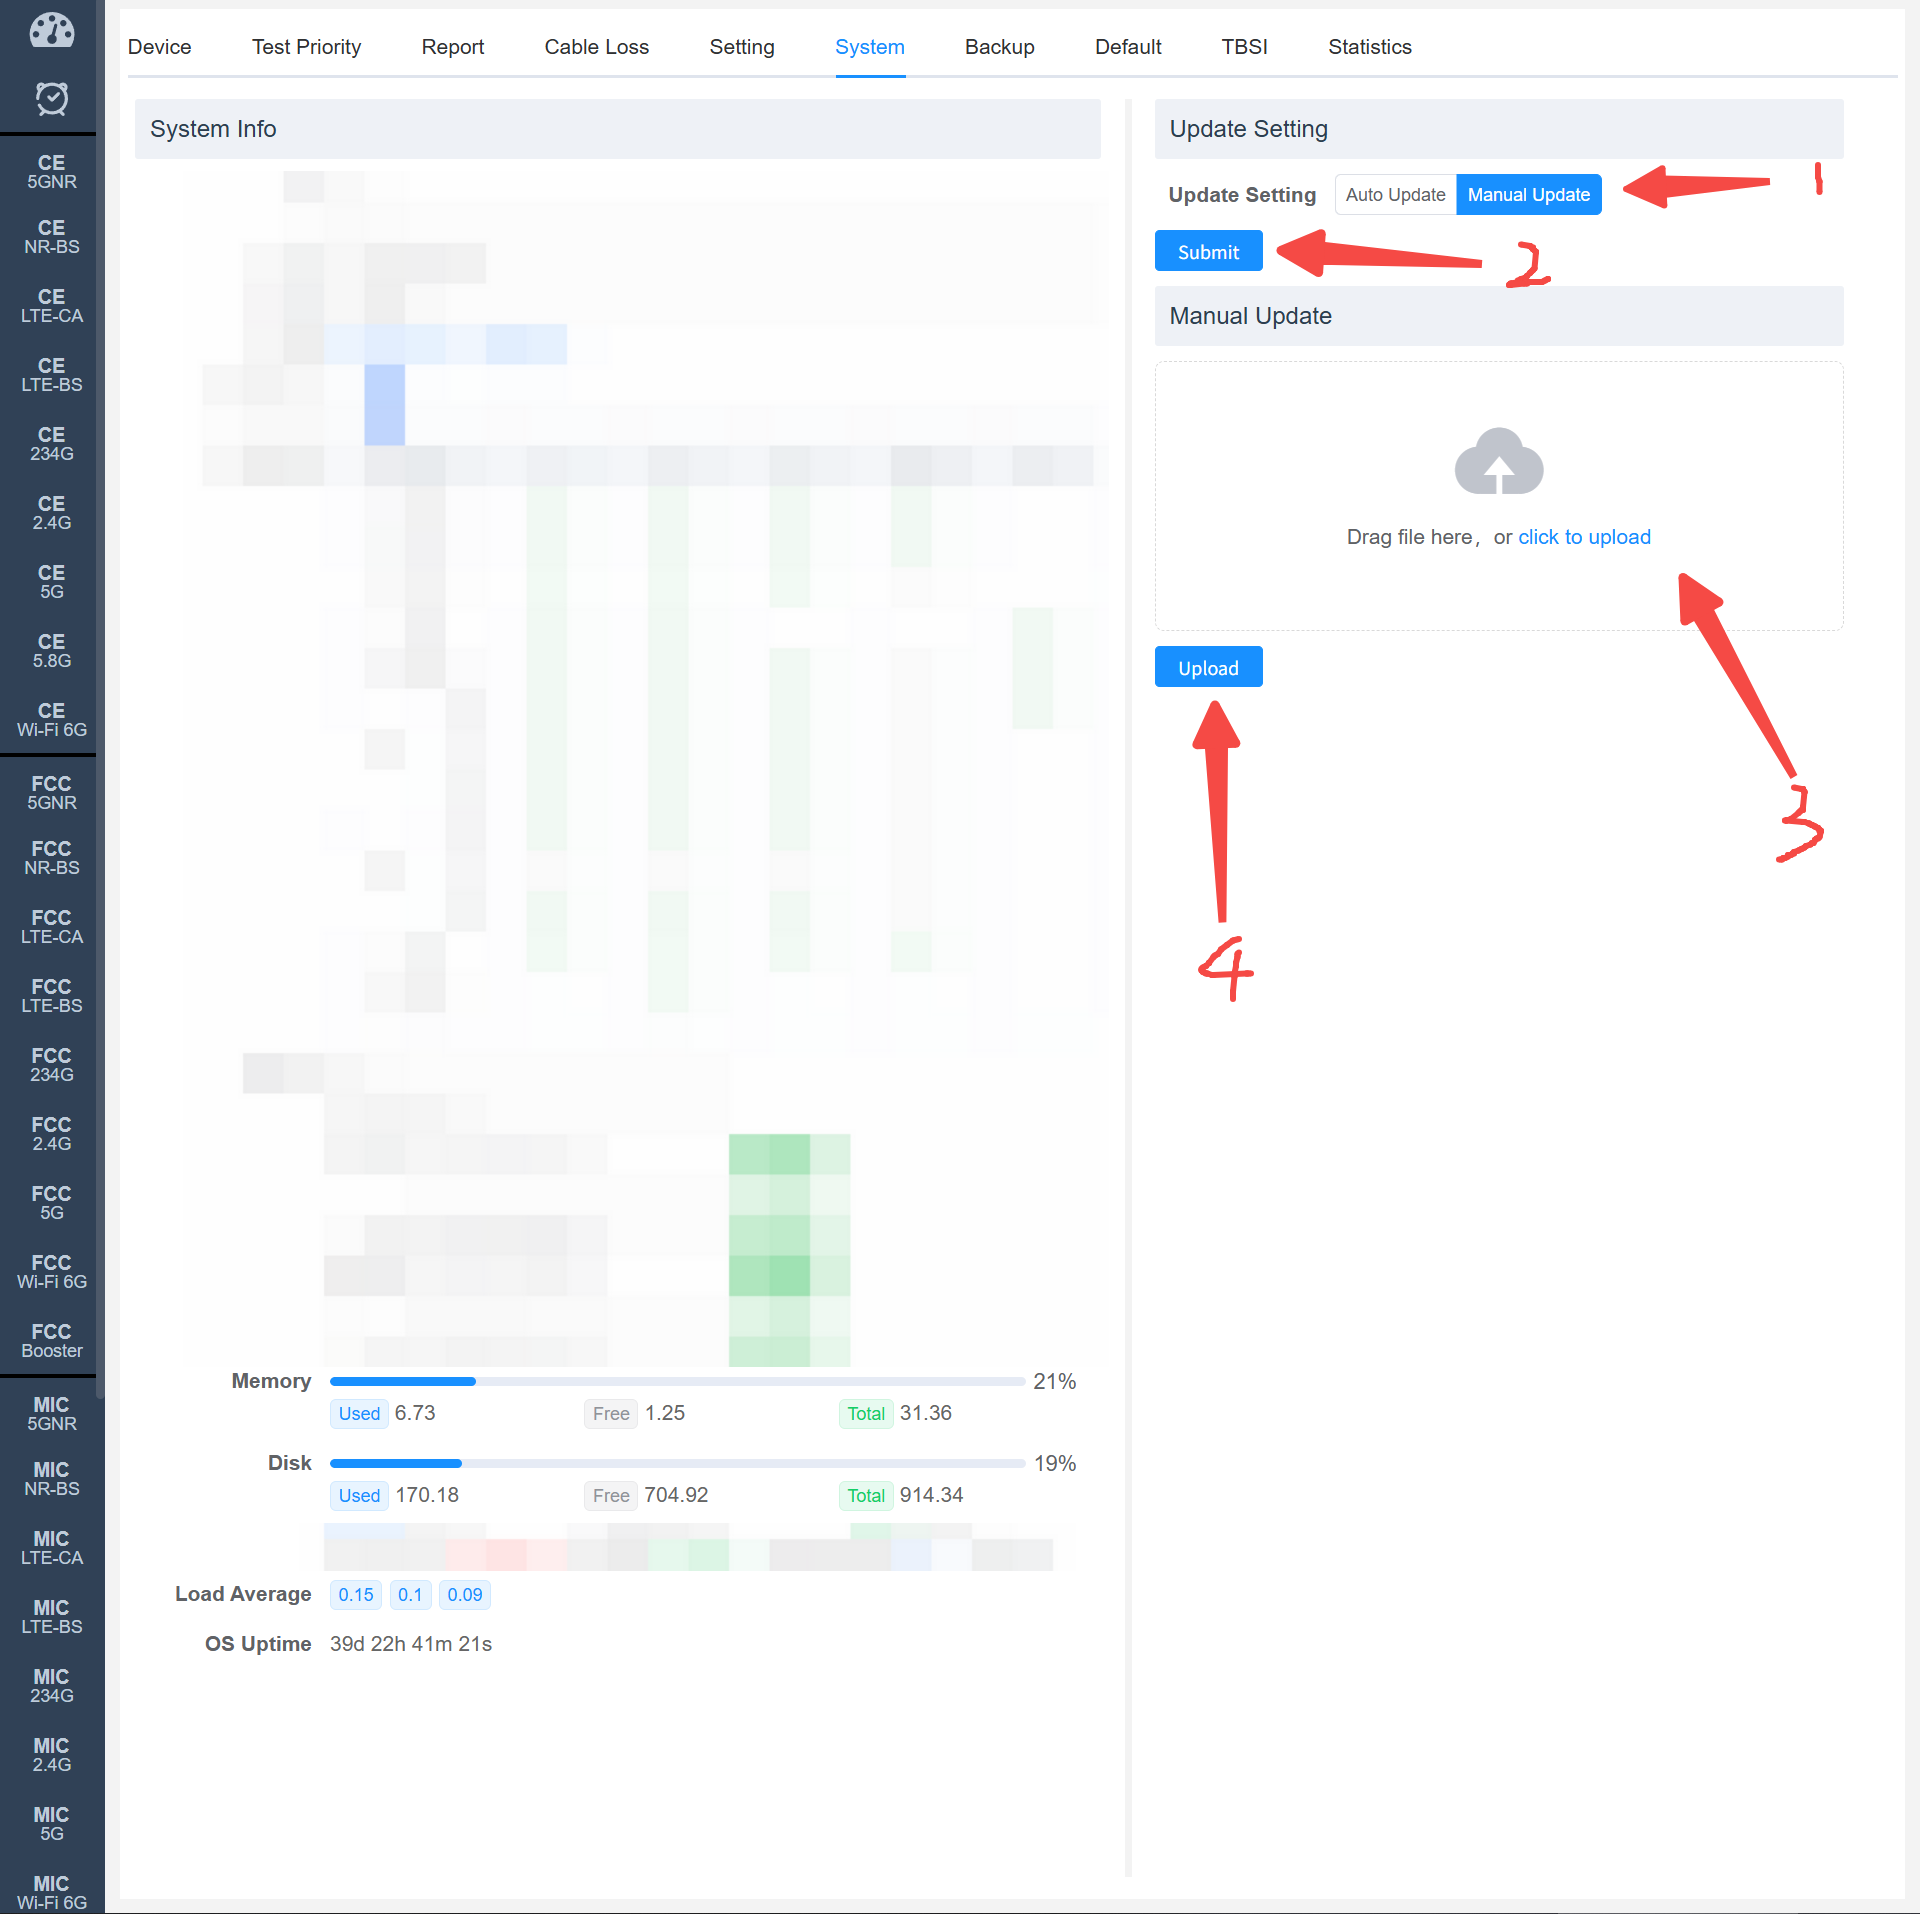The height and width of the screenshot is (1914, 1920).
Task: Select CE LTE-CA sidebar entry
Action: (x=51, y=306)
